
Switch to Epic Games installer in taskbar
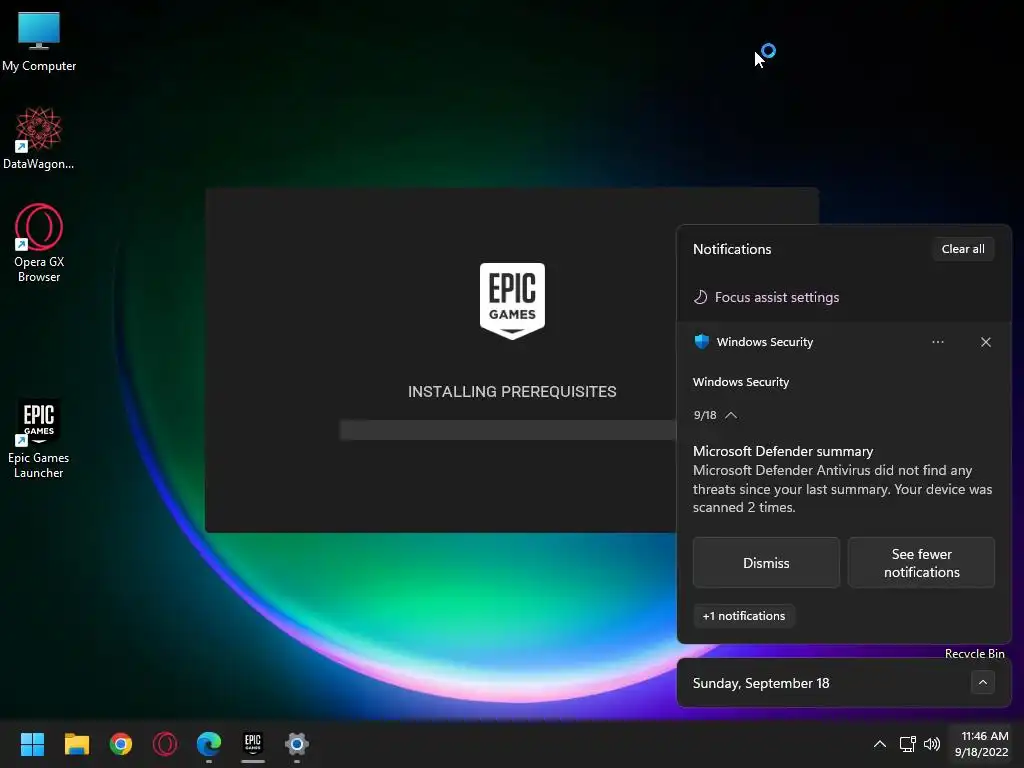(253, 744)
